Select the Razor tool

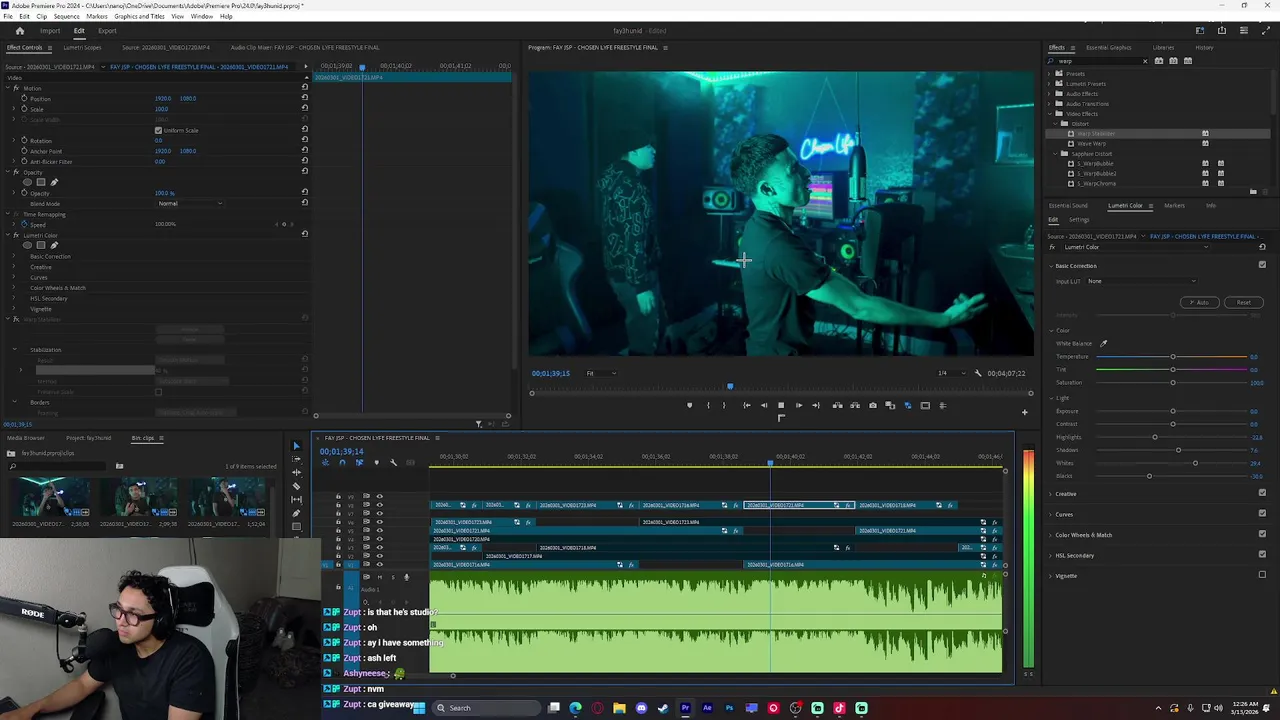click(296, 486)
